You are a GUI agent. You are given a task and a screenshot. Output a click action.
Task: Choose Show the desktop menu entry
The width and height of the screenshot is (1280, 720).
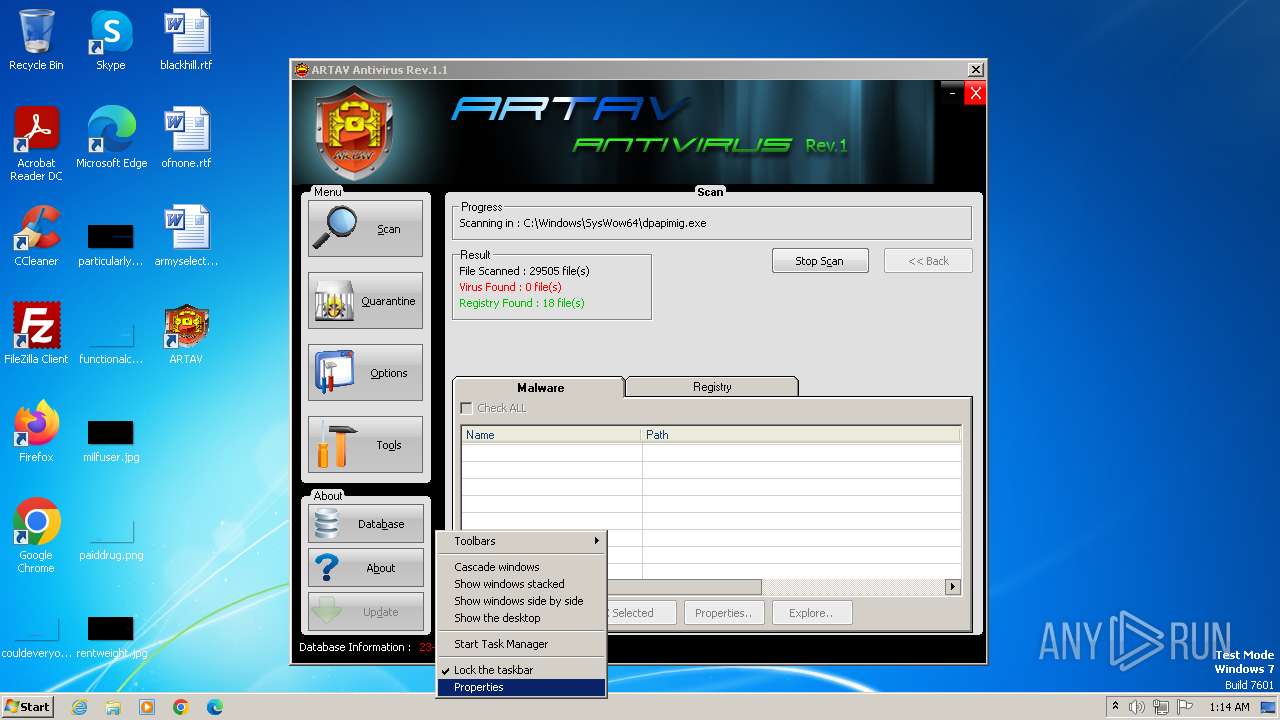[x=521, y=618]
